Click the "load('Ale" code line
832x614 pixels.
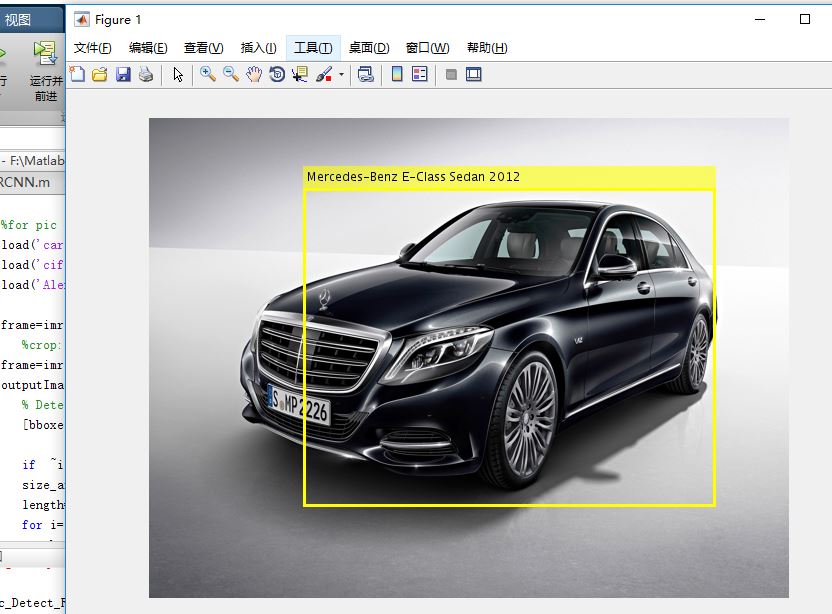click(x=32, y=285)
